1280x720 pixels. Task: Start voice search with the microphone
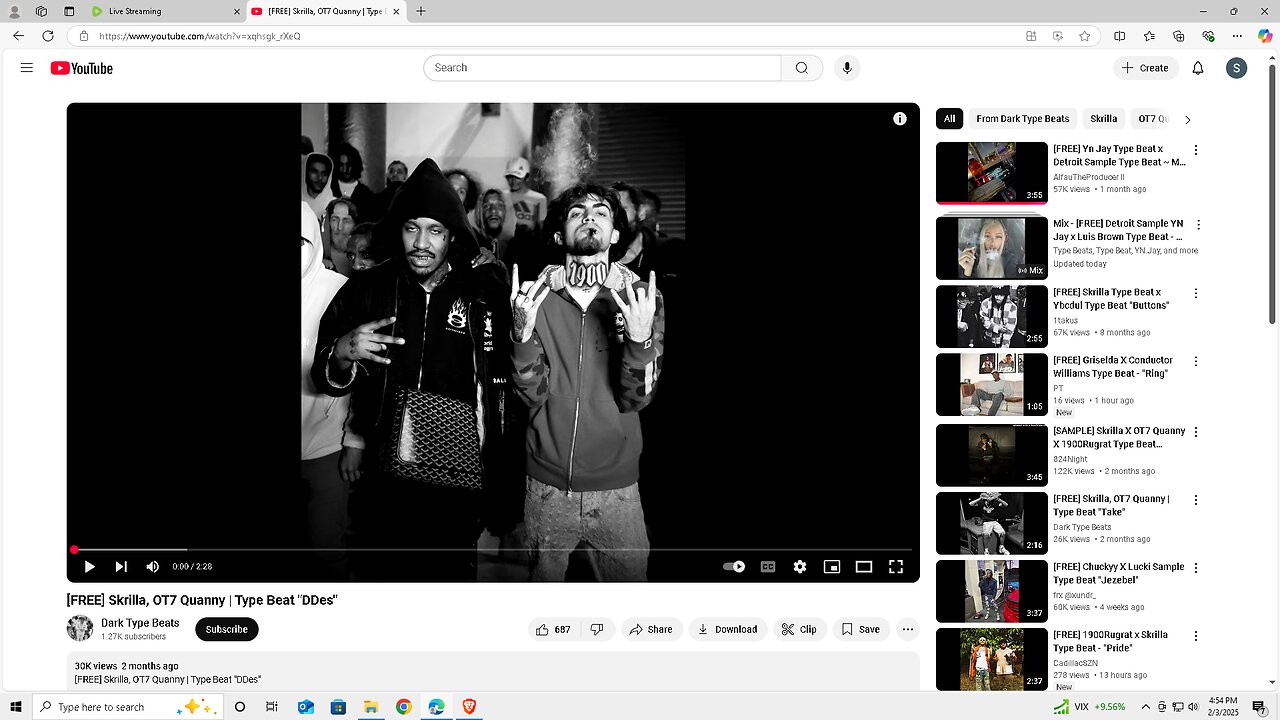(x=847, y=68)
